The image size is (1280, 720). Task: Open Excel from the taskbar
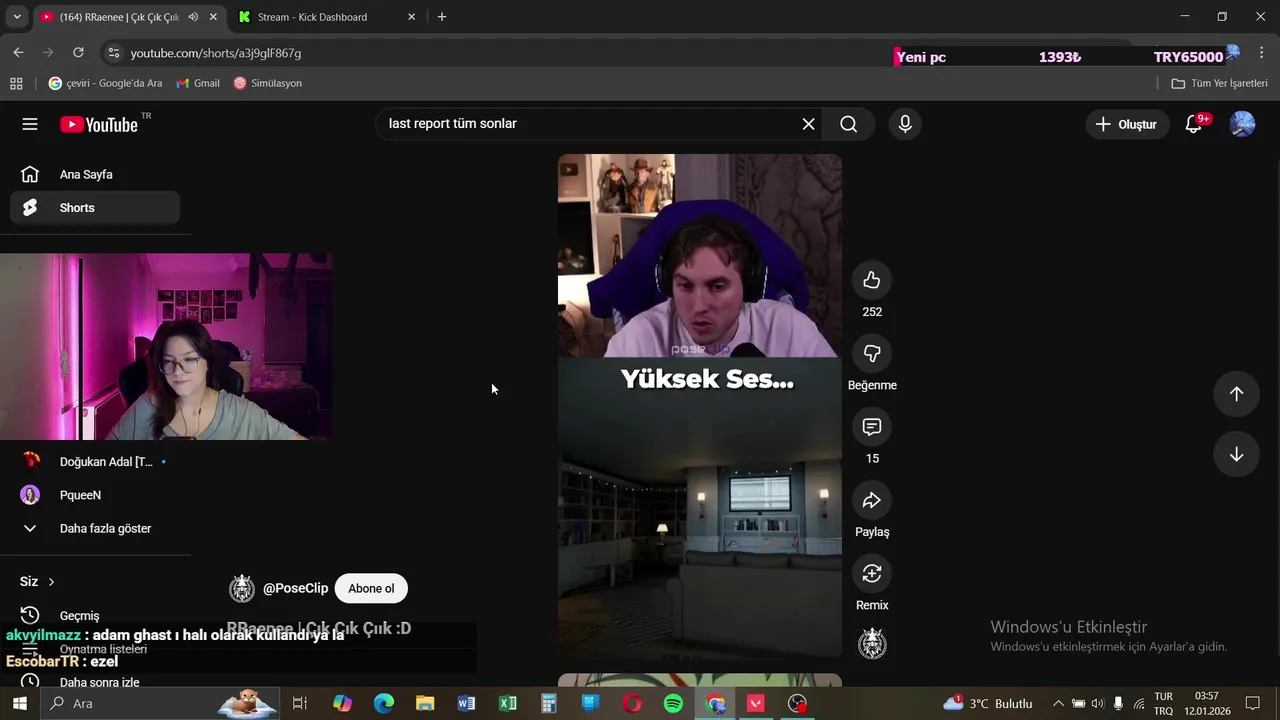click(507, 703)
